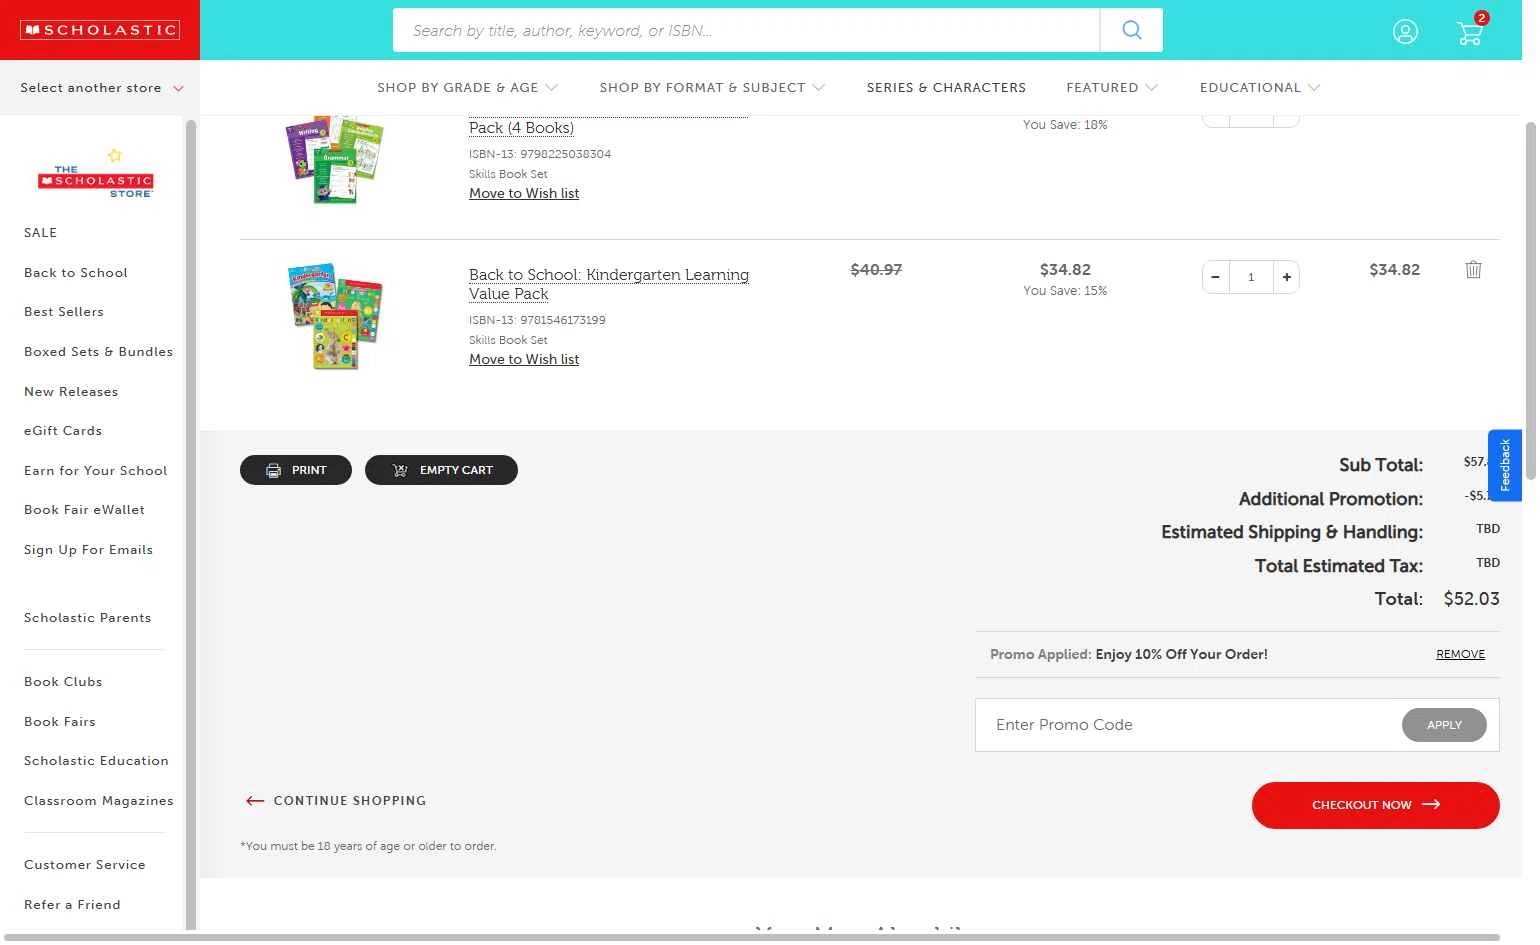
Task: Expand Shop by Format & Subject menu
Action: [712, 88]
